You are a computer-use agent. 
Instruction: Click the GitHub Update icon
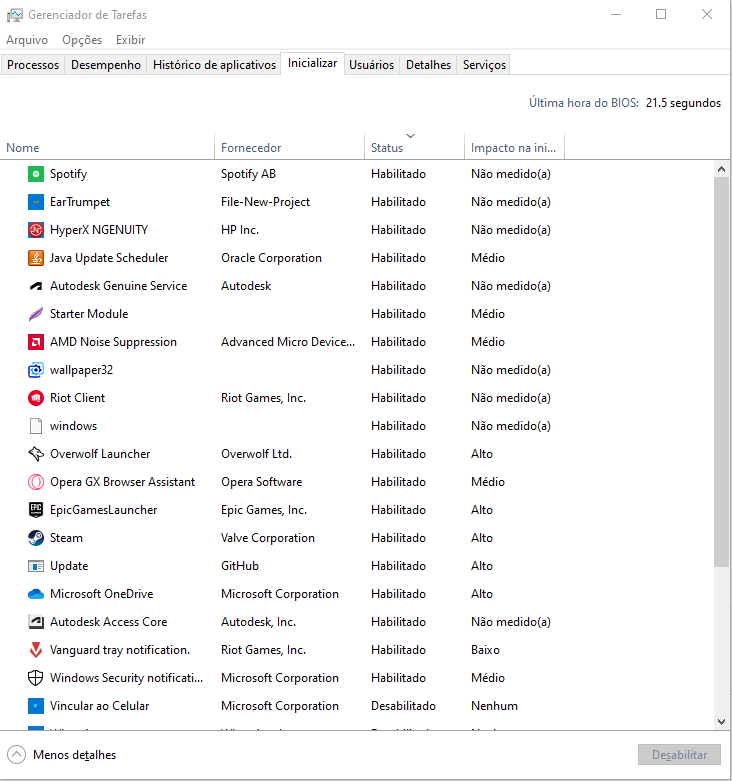coord(36,566)
